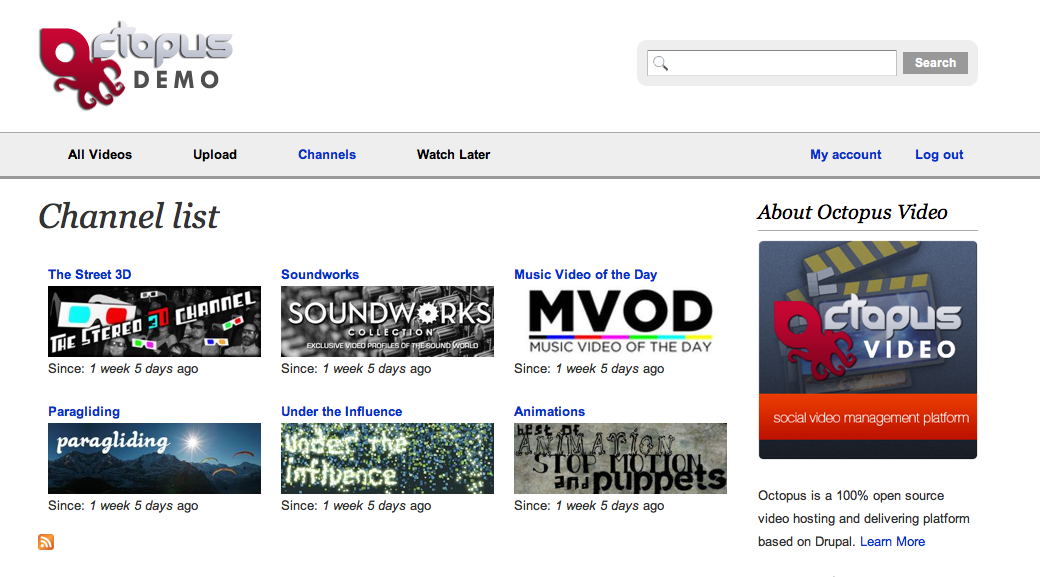
Task: Open My account link
Action: [x=845, y=155]
